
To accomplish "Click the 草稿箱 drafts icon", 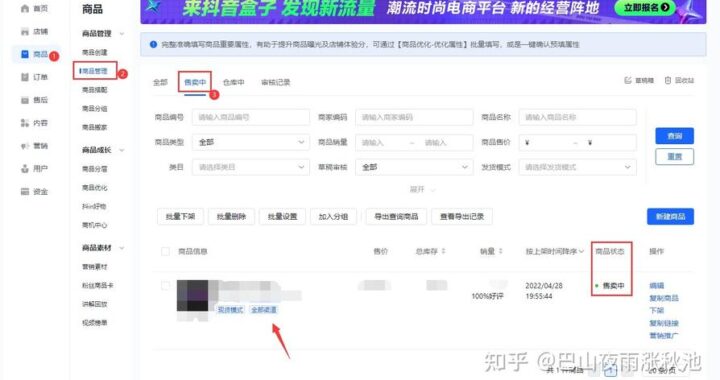I will [x=628, y=80].
